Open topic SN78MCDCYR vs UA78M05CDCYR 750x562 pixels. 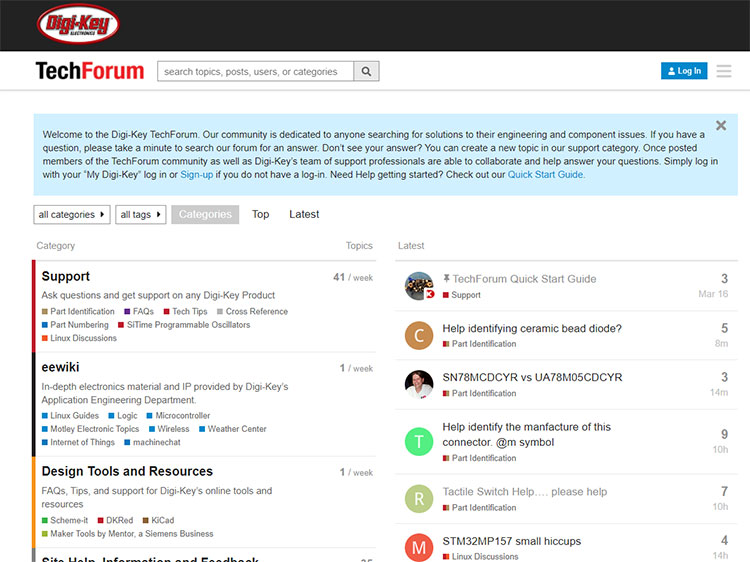532,377
